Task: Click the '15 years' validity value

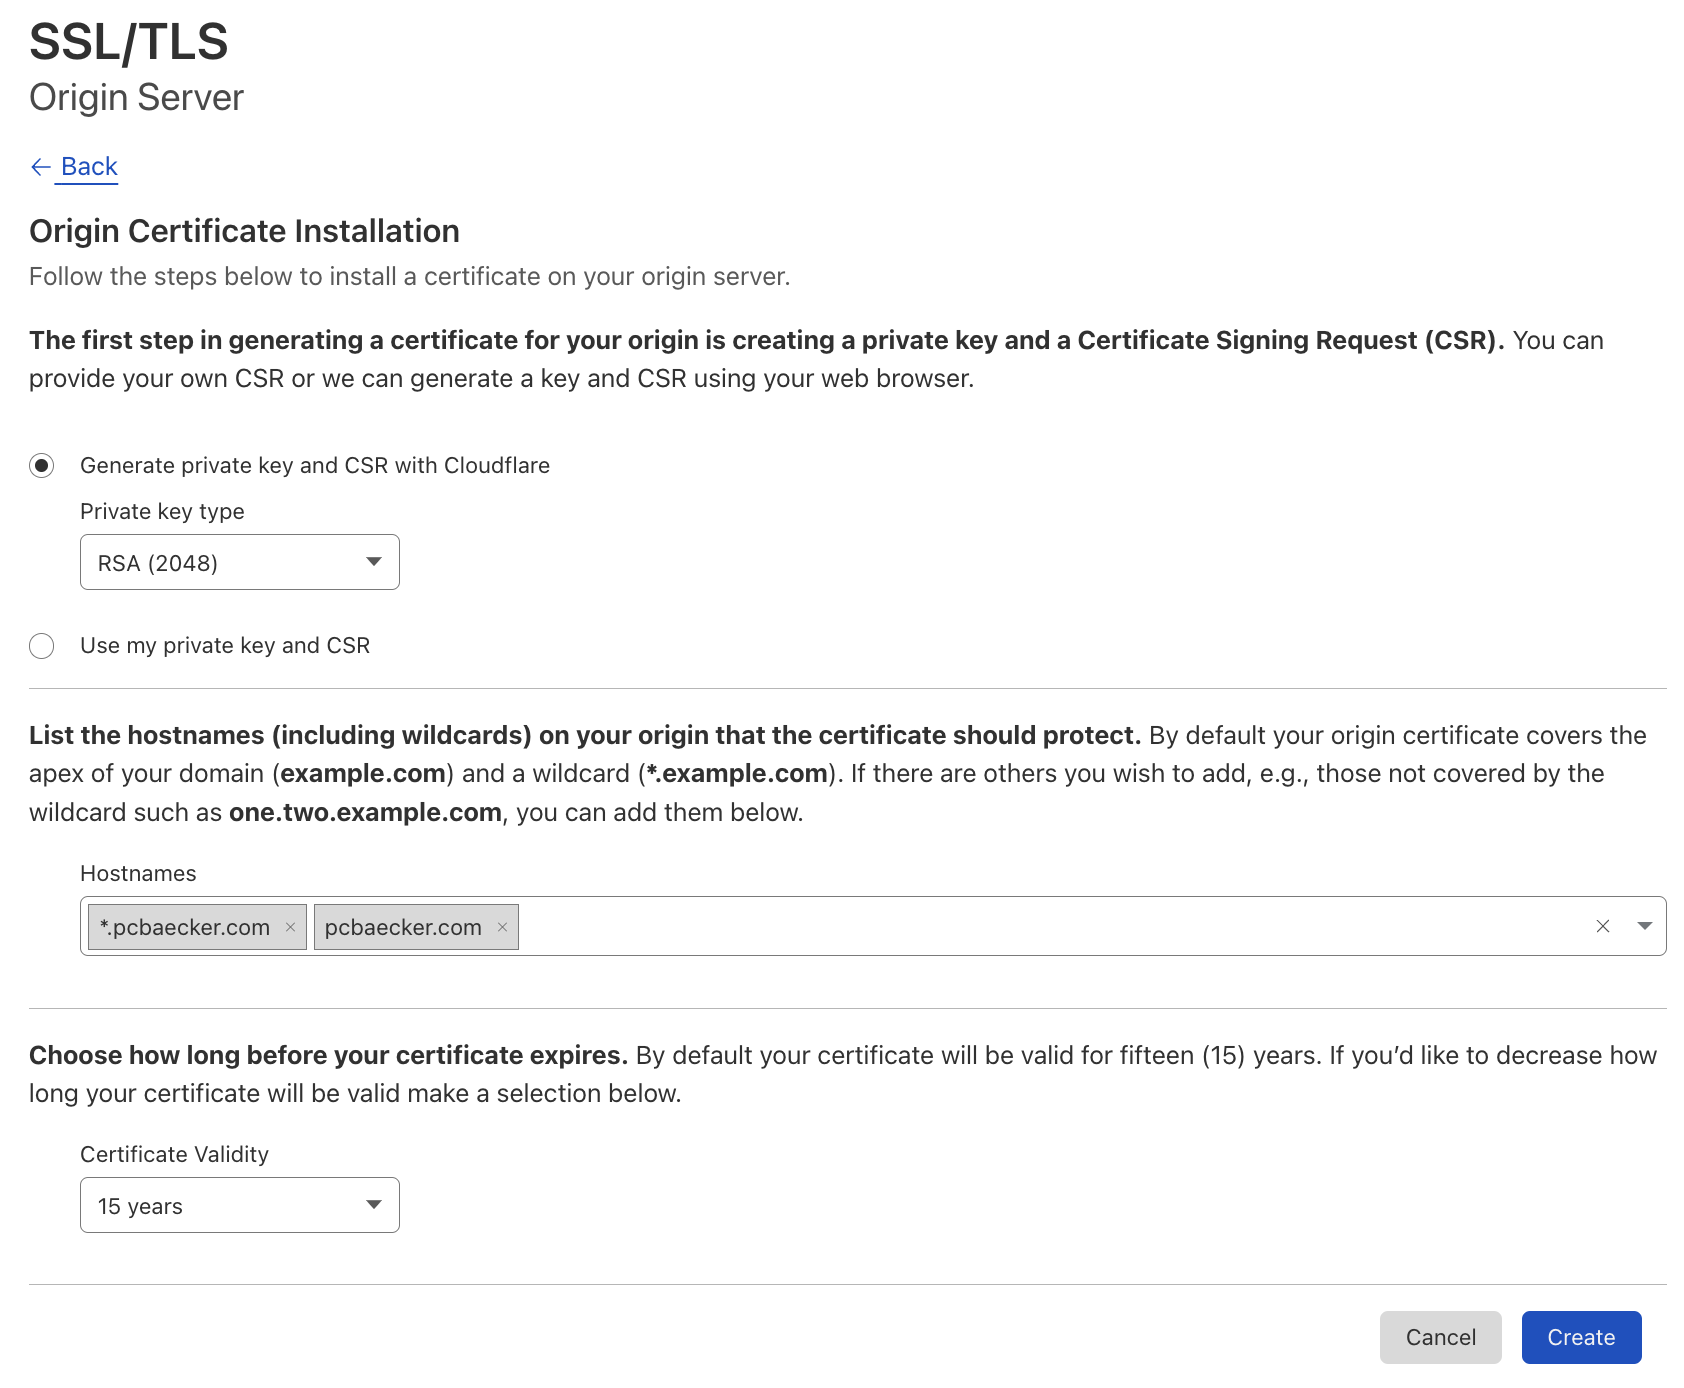Action: click(141, 1205)
